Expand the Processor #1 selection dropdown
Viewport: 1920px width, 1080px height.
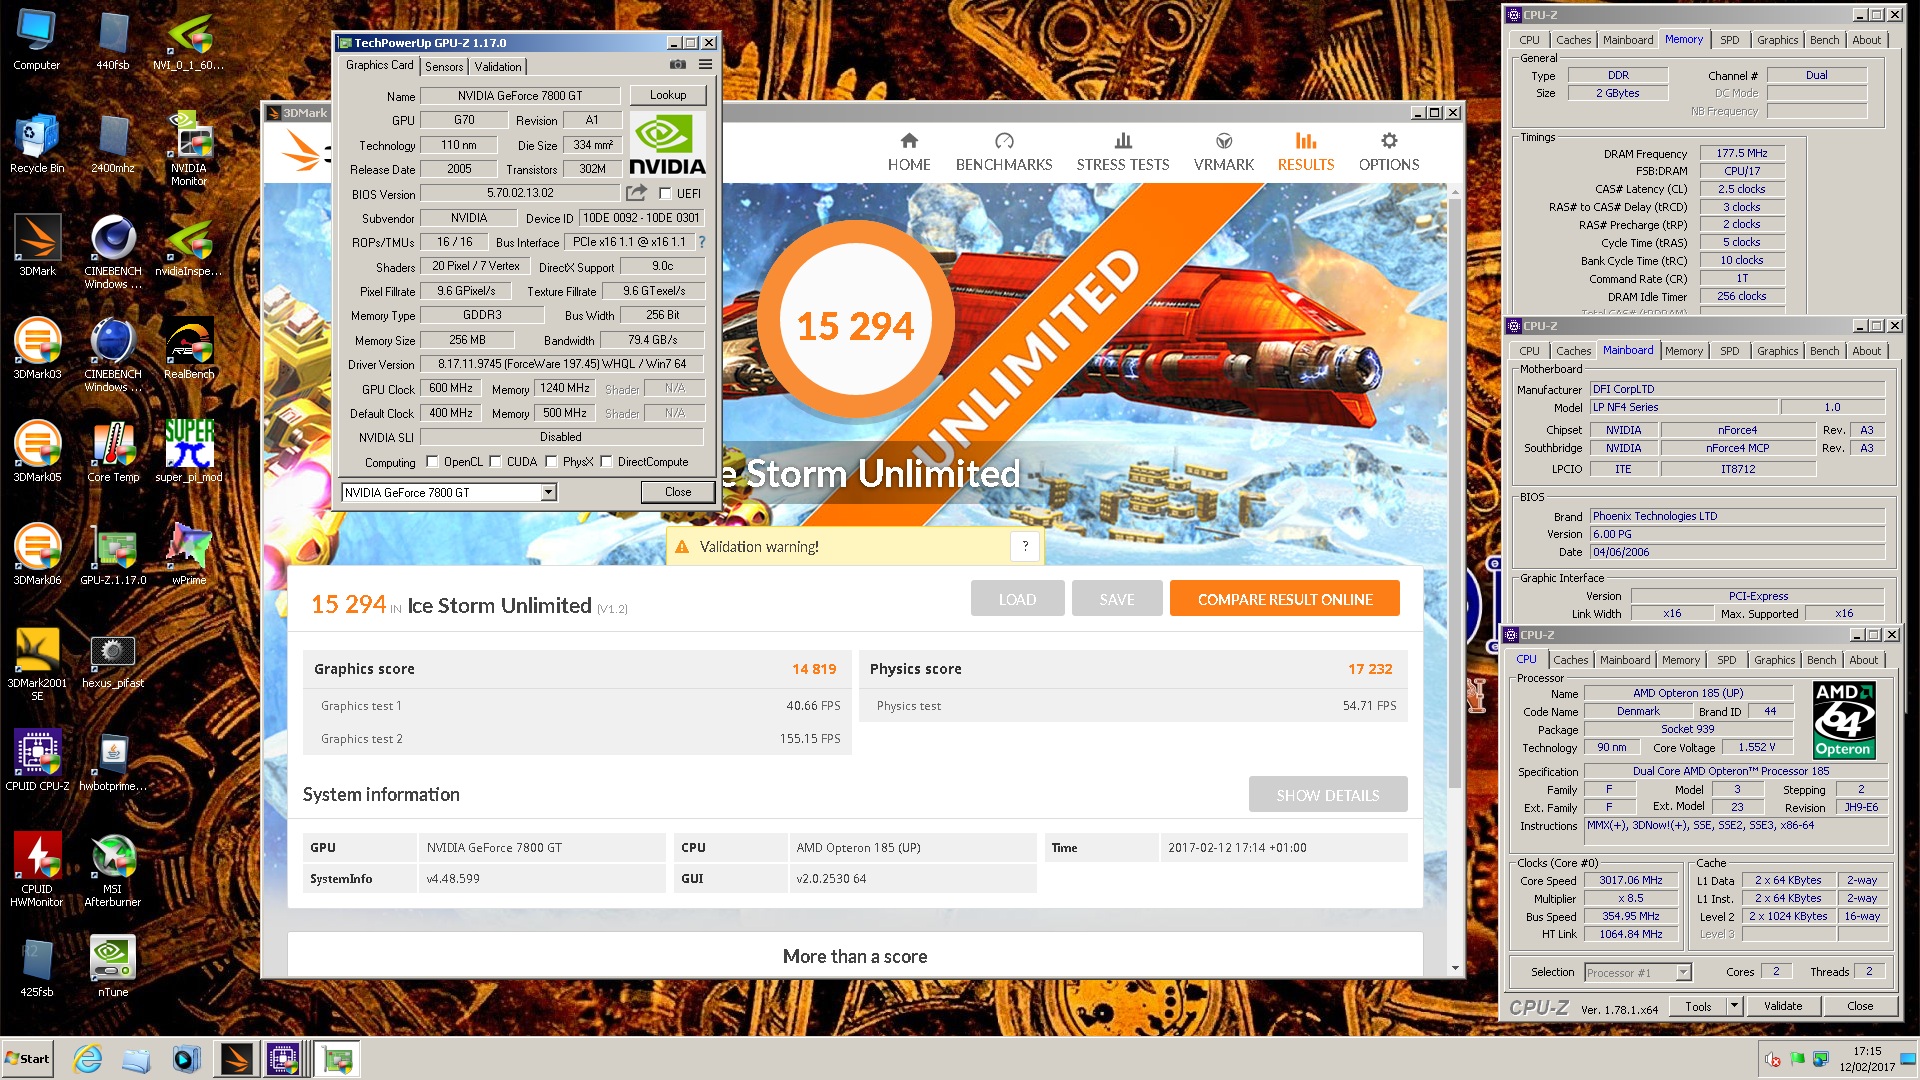click(1683, 972)
